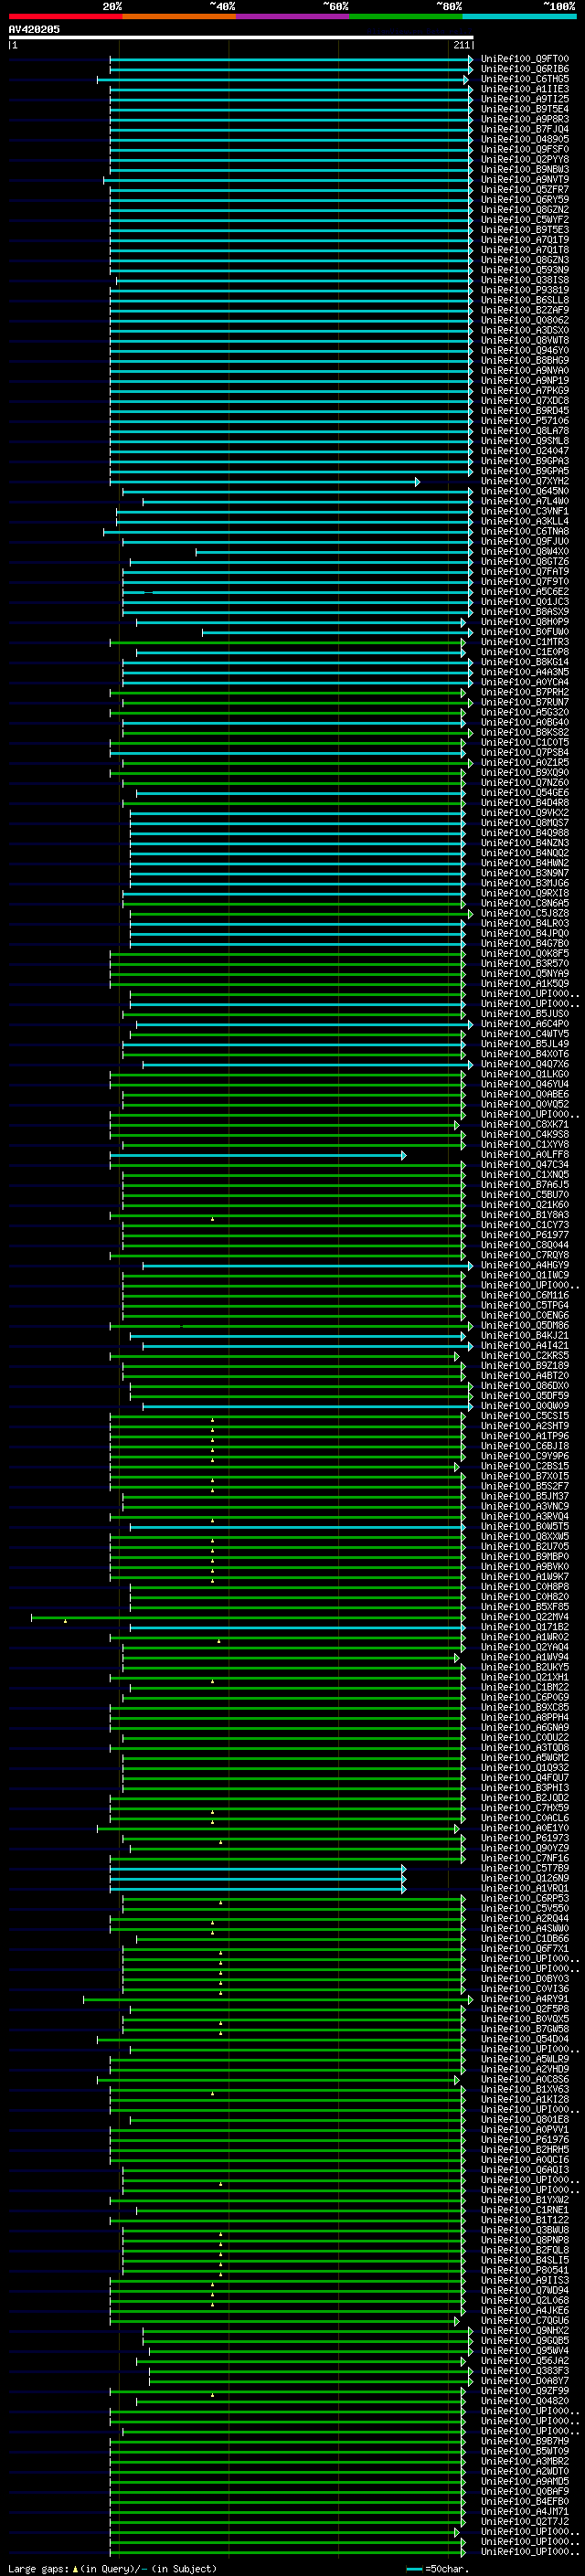The width and height of the screenshot is (585, 2576).
Task: Select the UniRef100_C5J8Z8 label
Action: pyautogui.click(x=525, y=913)
